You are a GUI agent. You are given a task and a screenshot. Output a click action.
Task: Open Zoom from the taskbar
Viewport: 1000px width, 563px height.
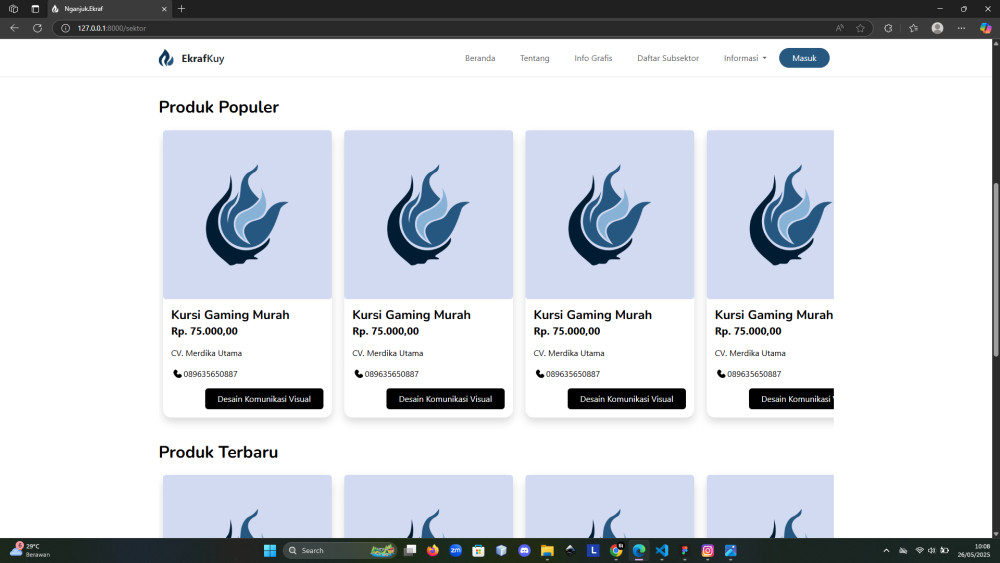(x=455, y=550)
